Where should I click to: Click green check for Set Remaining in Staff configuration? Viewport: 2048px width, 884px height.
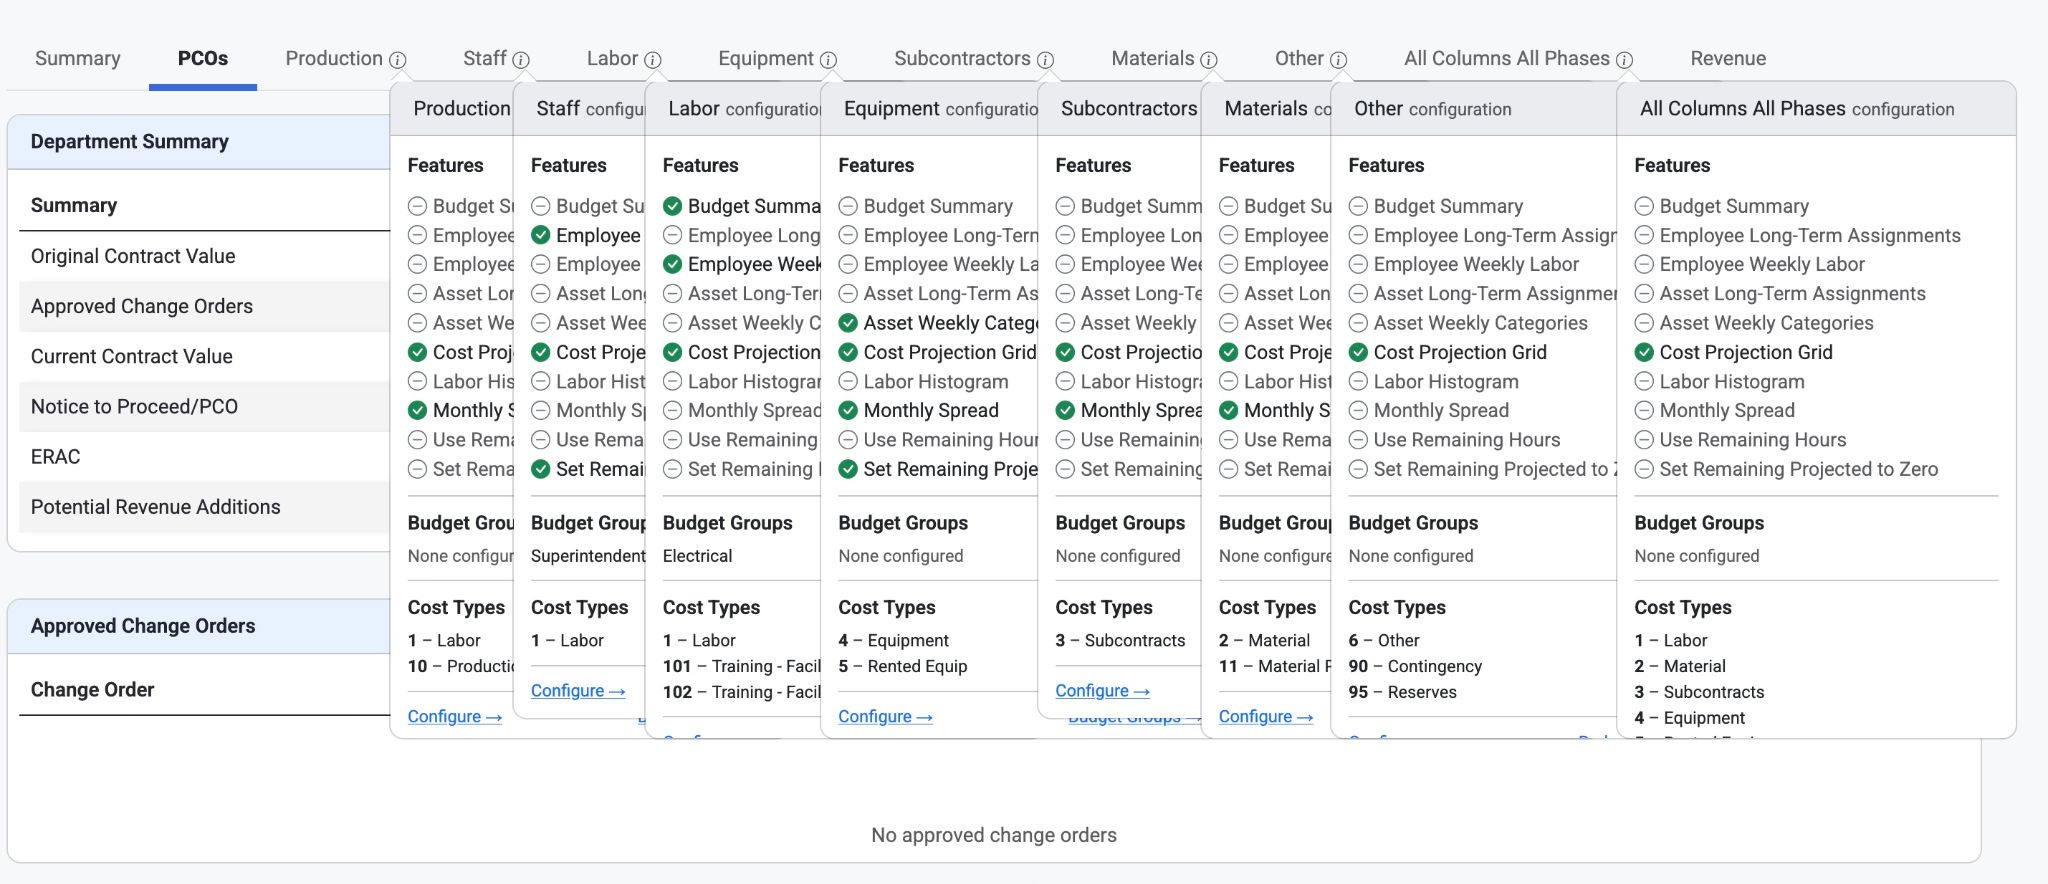pyautogui.click(x=541, y=469)
